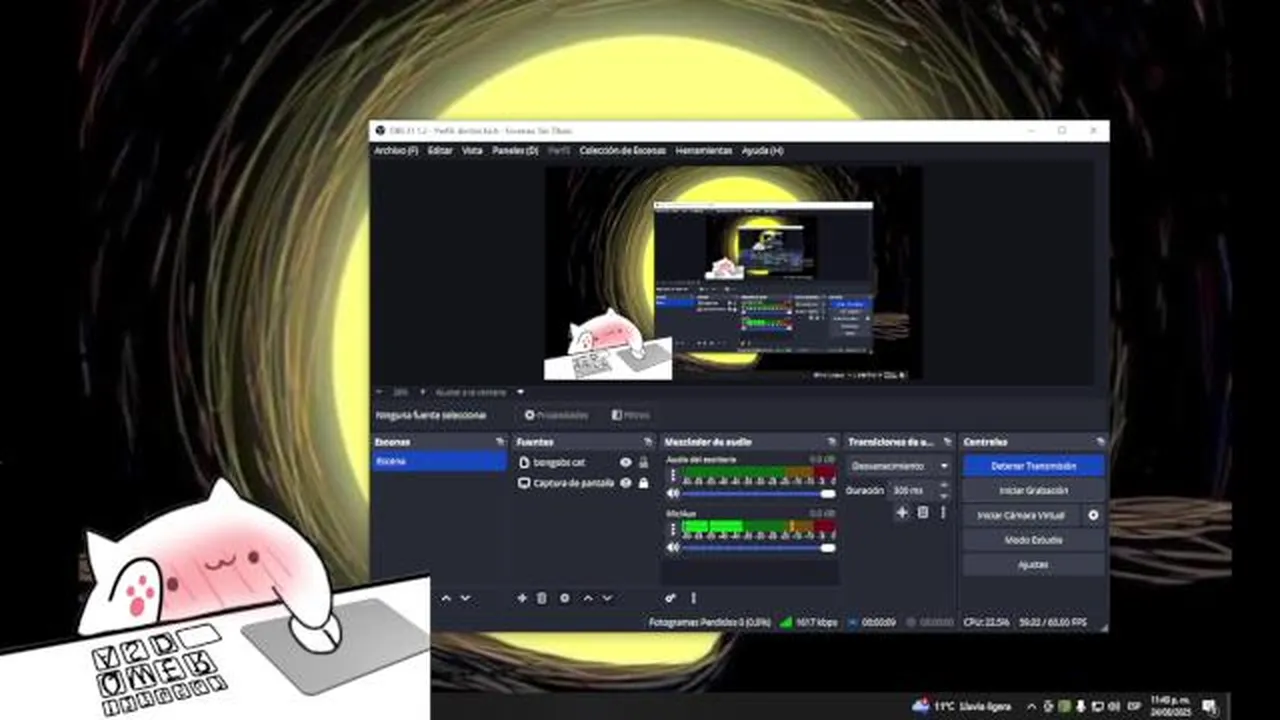This screenshot has height=720, width=1280.
Task: Select the bongobs cat source row
Action: coord(583,463)
